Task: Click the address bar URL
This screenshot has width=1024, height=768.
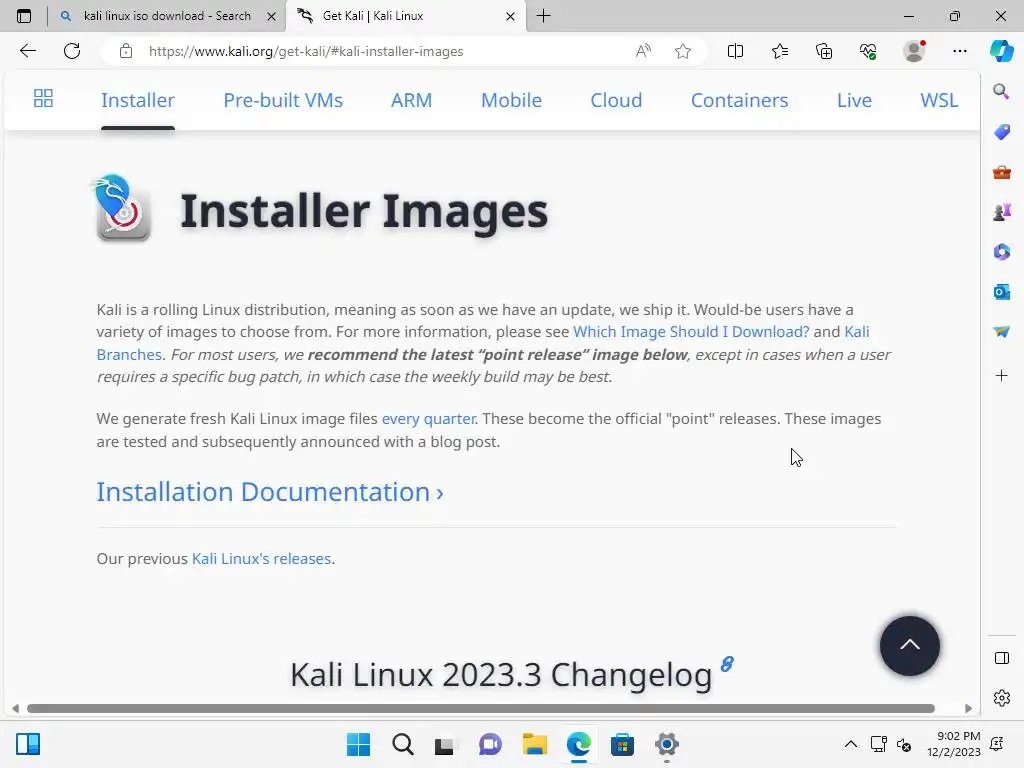Action: pyautogui.click(x=306, y=51)
